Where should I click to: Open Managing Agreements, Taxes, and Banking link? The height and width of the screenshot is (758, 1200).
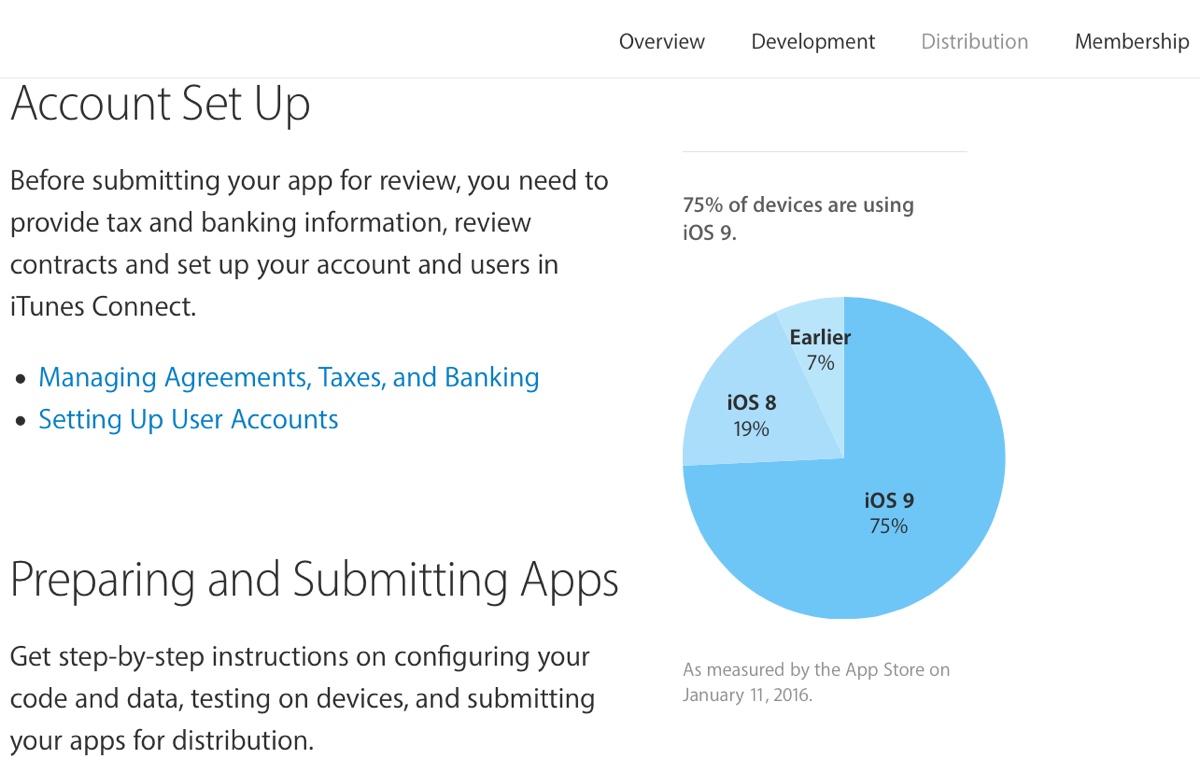pos(288,378)
